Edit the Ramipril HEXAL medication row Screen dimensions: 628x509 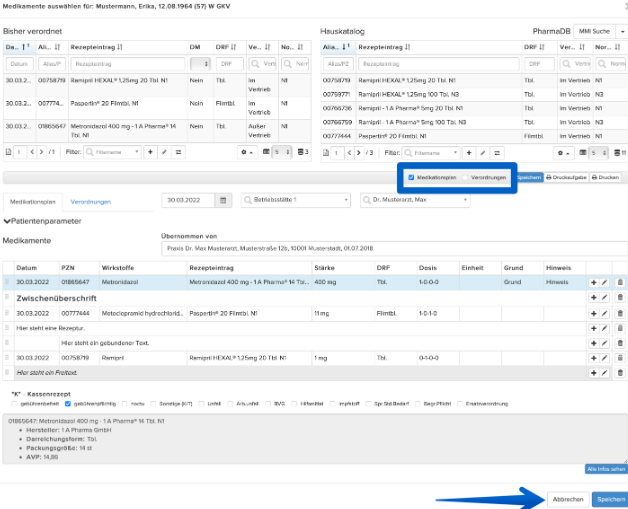tap(604, 358)
